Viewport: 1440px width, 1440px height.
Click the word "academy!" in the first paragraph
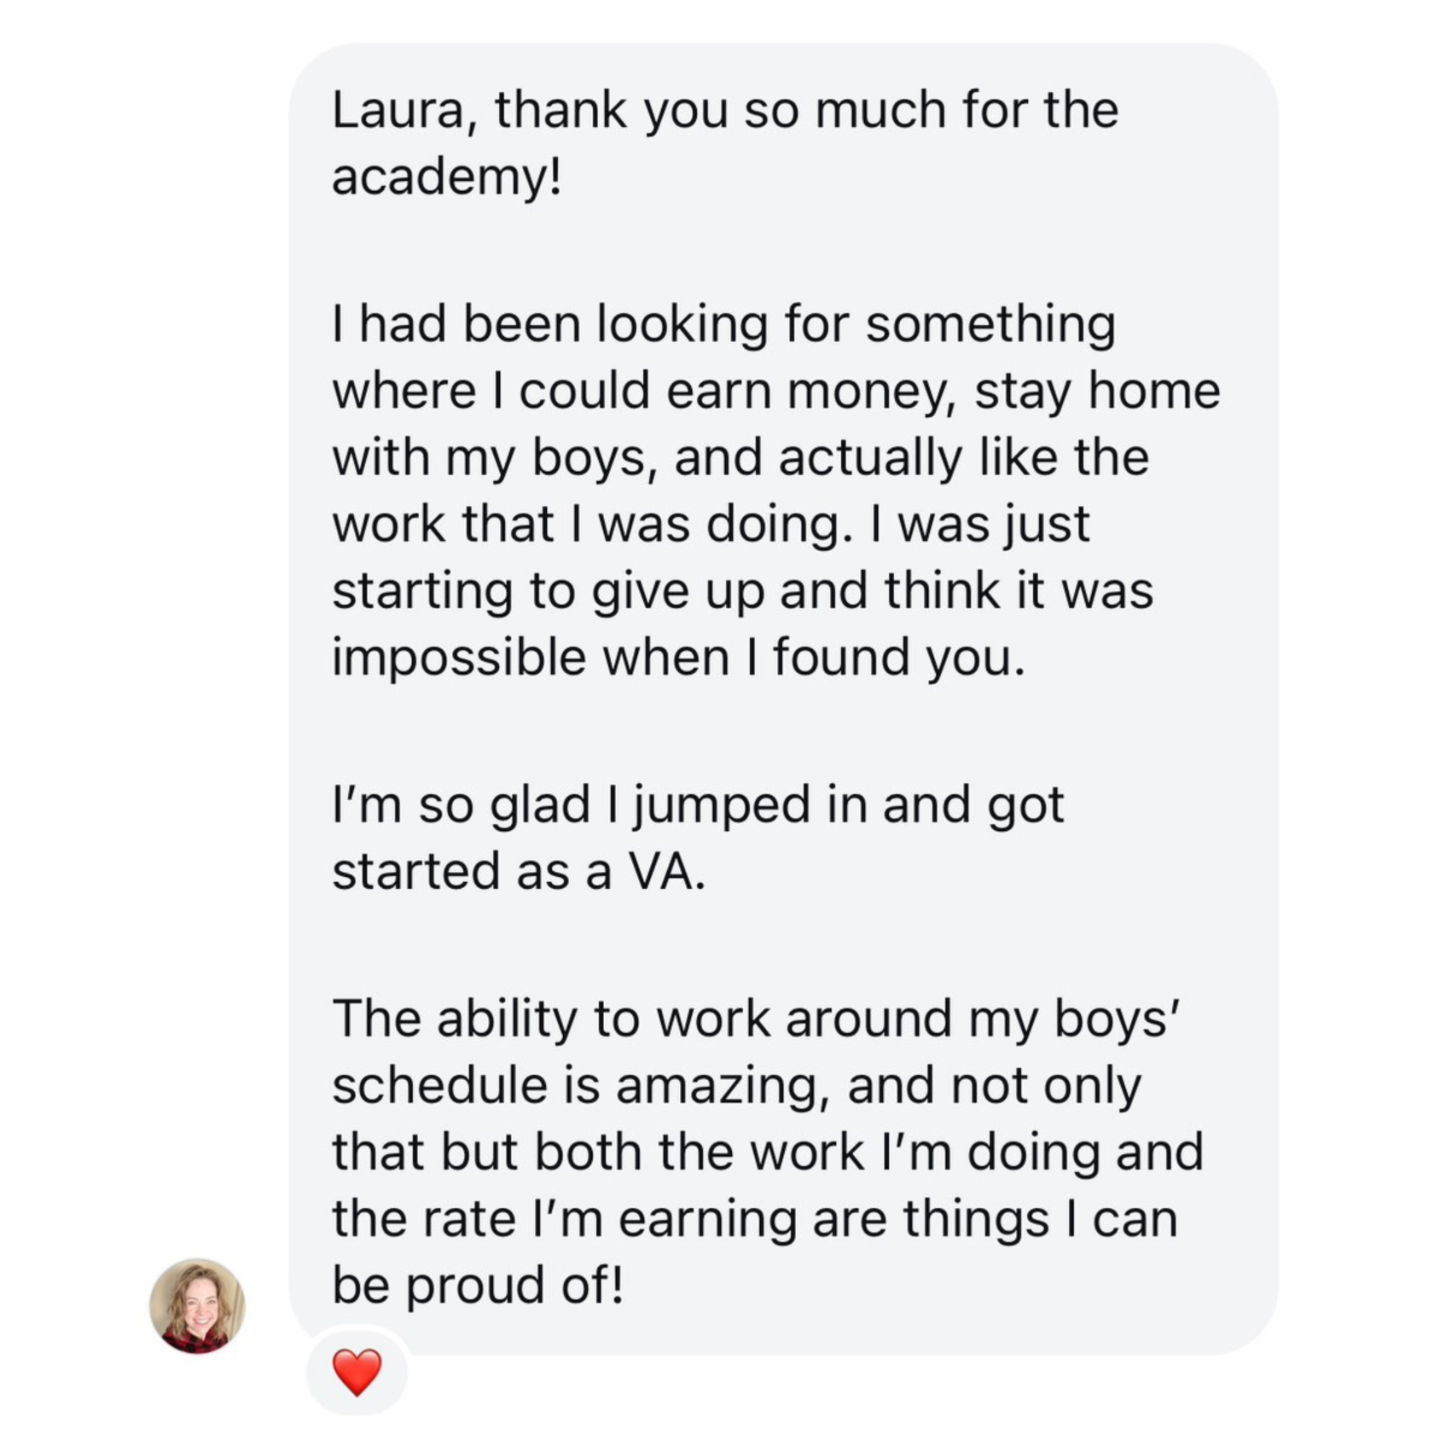click(x=447, y=177)
